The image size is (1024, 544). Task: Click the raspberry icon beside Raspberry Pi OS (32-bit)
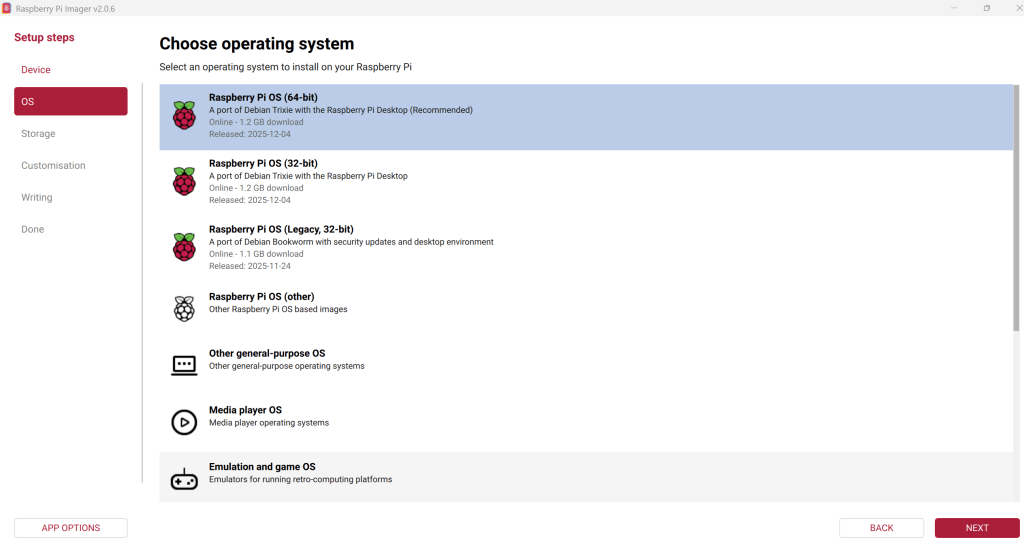tap(184, 181)
